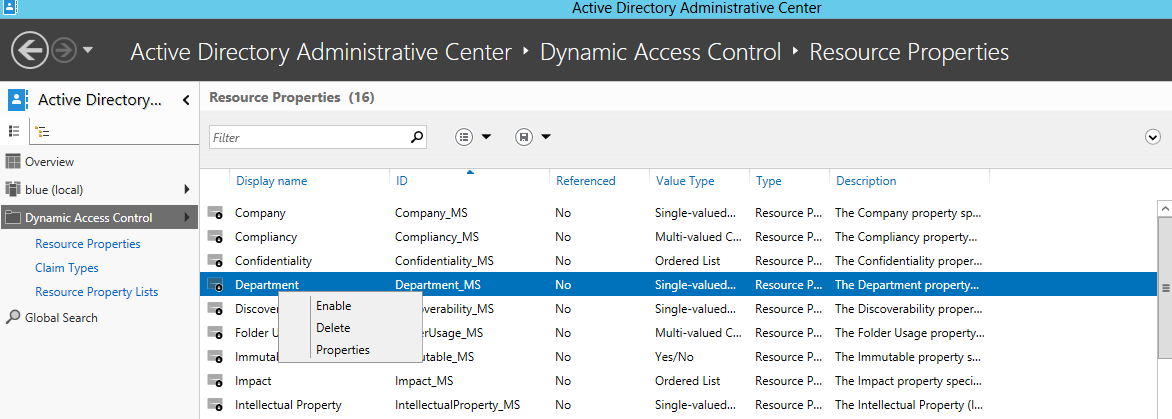
Task: Click the Yes/No value type cell
Action: 673,356
